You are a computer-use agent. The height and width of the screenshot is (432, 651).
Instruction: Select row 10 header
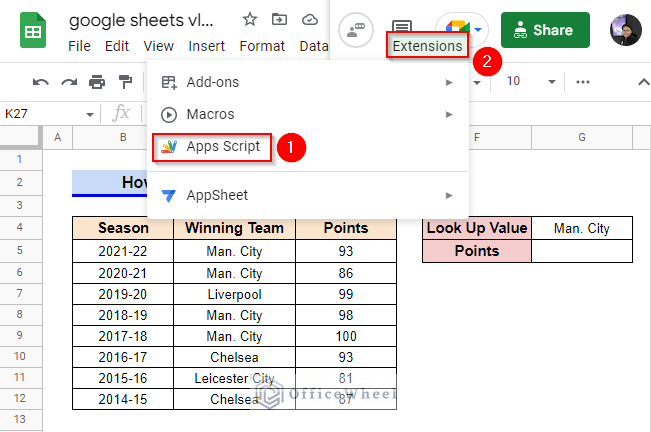(20, 356)
